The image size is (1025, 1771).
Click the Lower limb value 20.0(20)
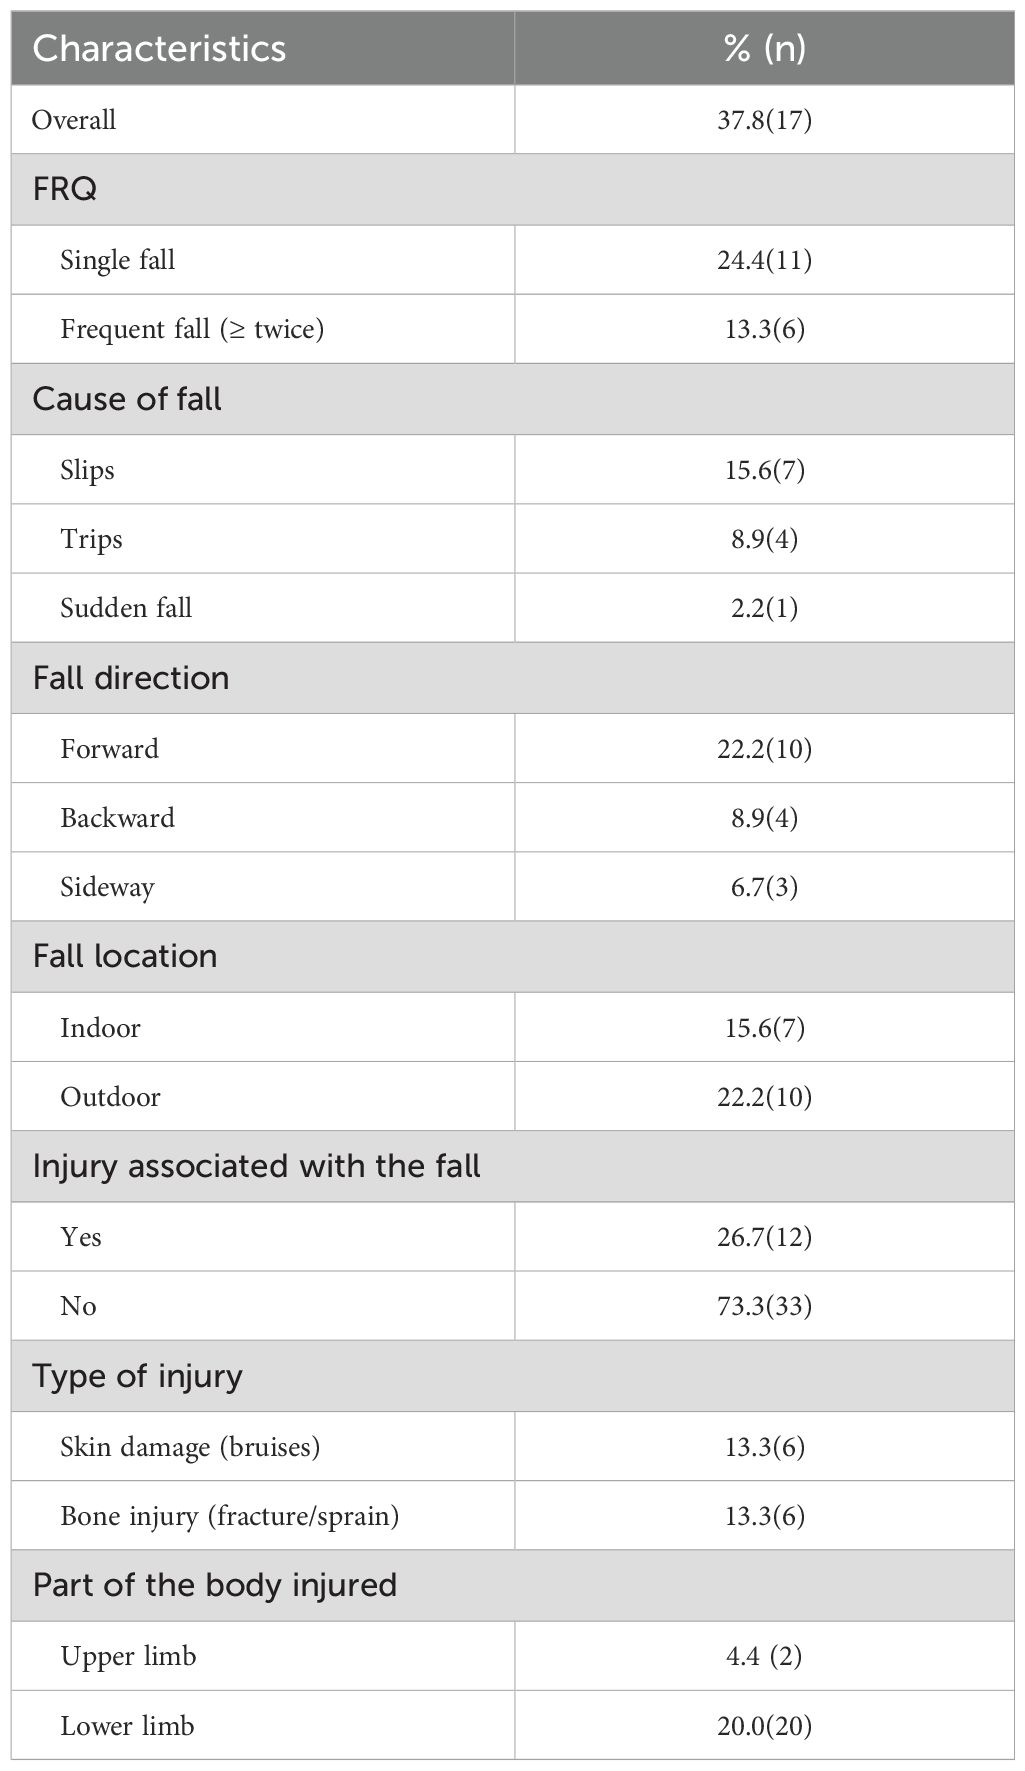tap(764, 1726)
